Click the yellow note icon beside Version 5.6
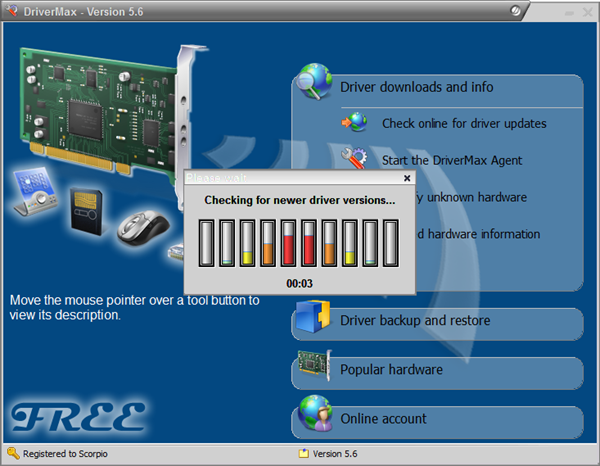The height and width of the screenshot is (466, 600). point(303,454)
